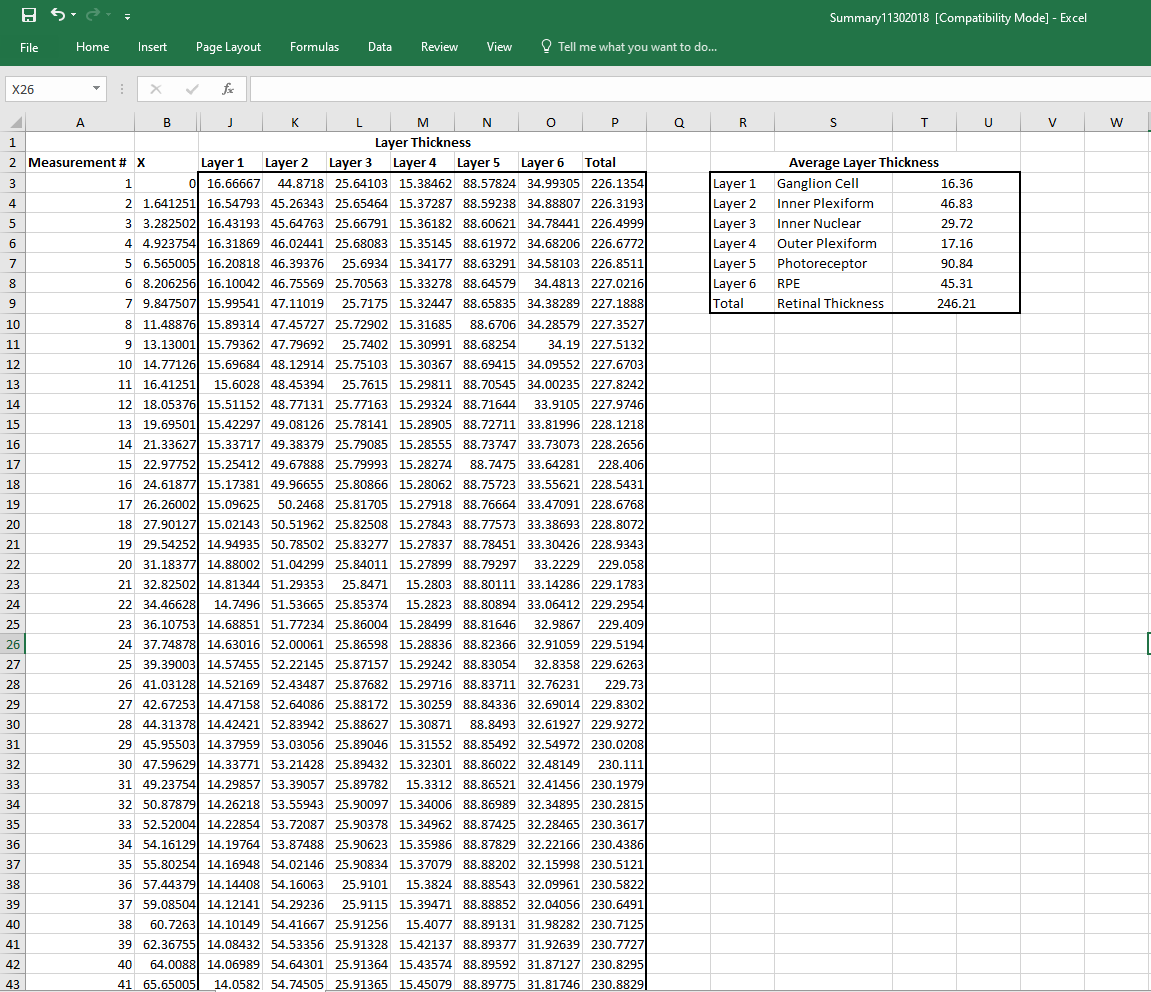Click the formula bar Enter checkmark icon
Image resolution: width=1151 pixels, height=992 pixels.
pos(192,89)
